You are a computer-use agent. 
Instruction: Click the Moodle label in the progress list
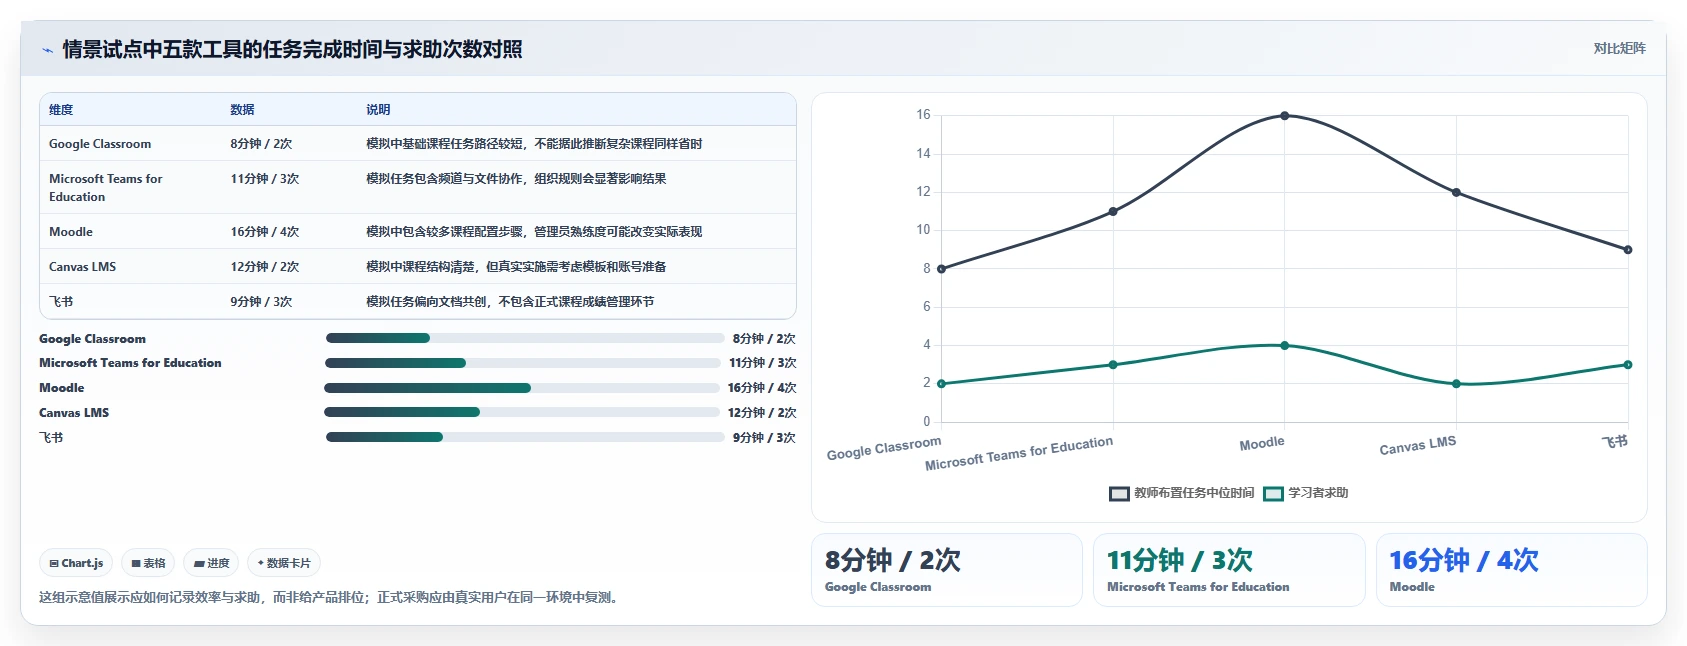pos(62,388)
